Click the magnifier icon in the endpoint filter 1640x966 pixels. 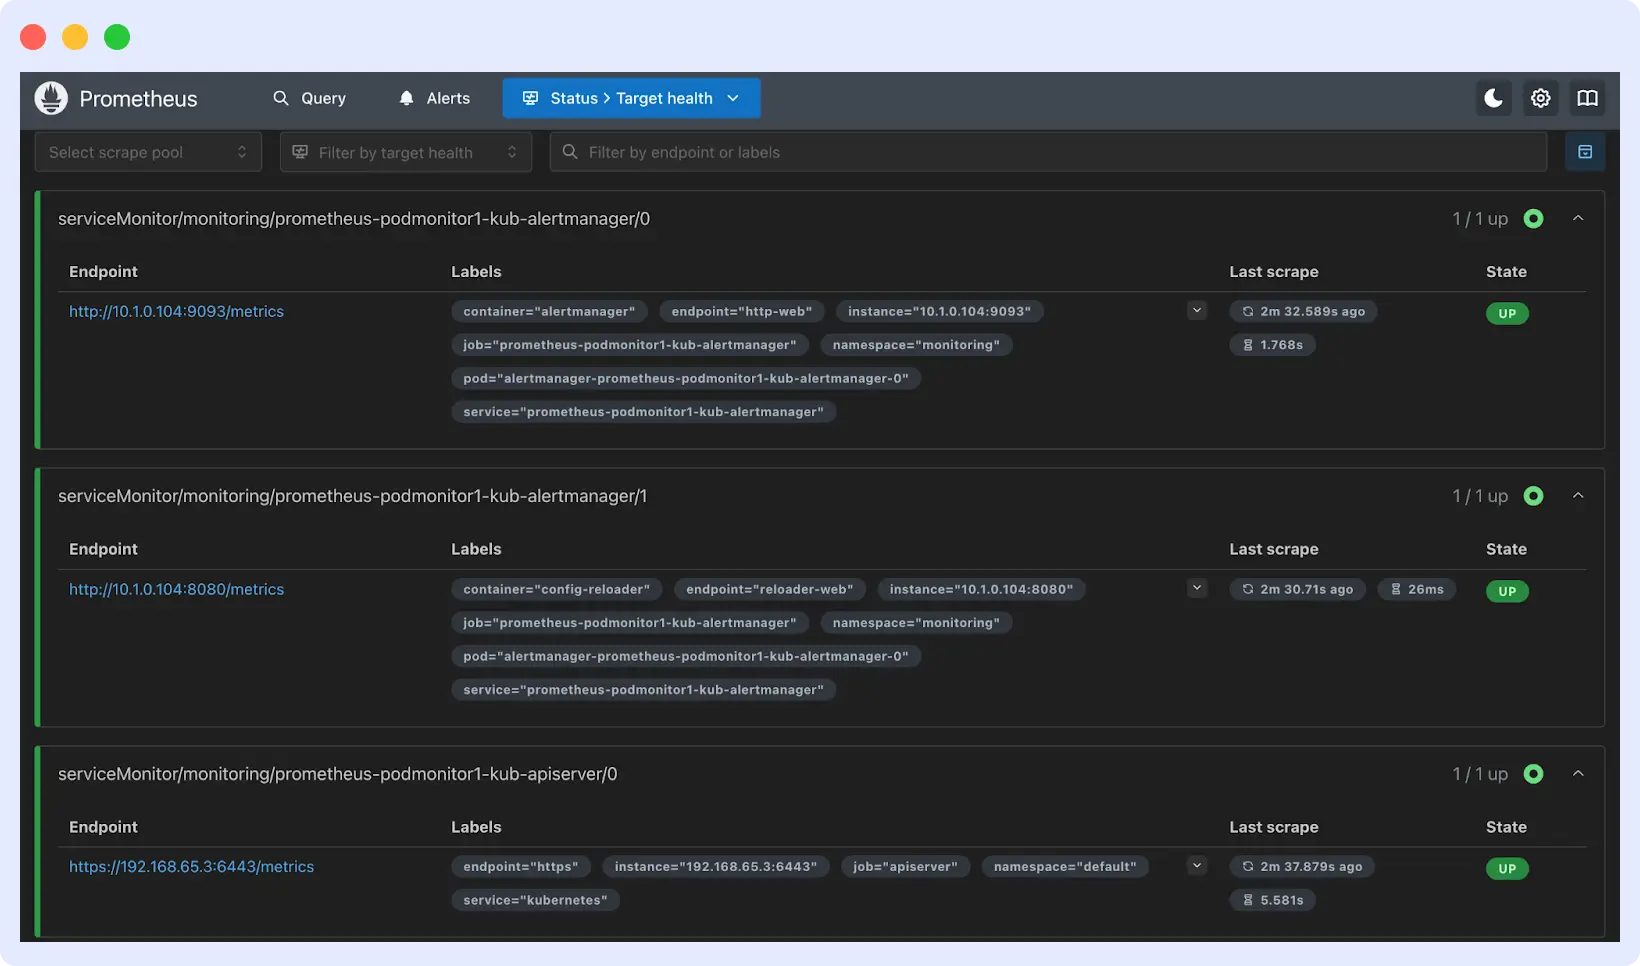[569, 152]
